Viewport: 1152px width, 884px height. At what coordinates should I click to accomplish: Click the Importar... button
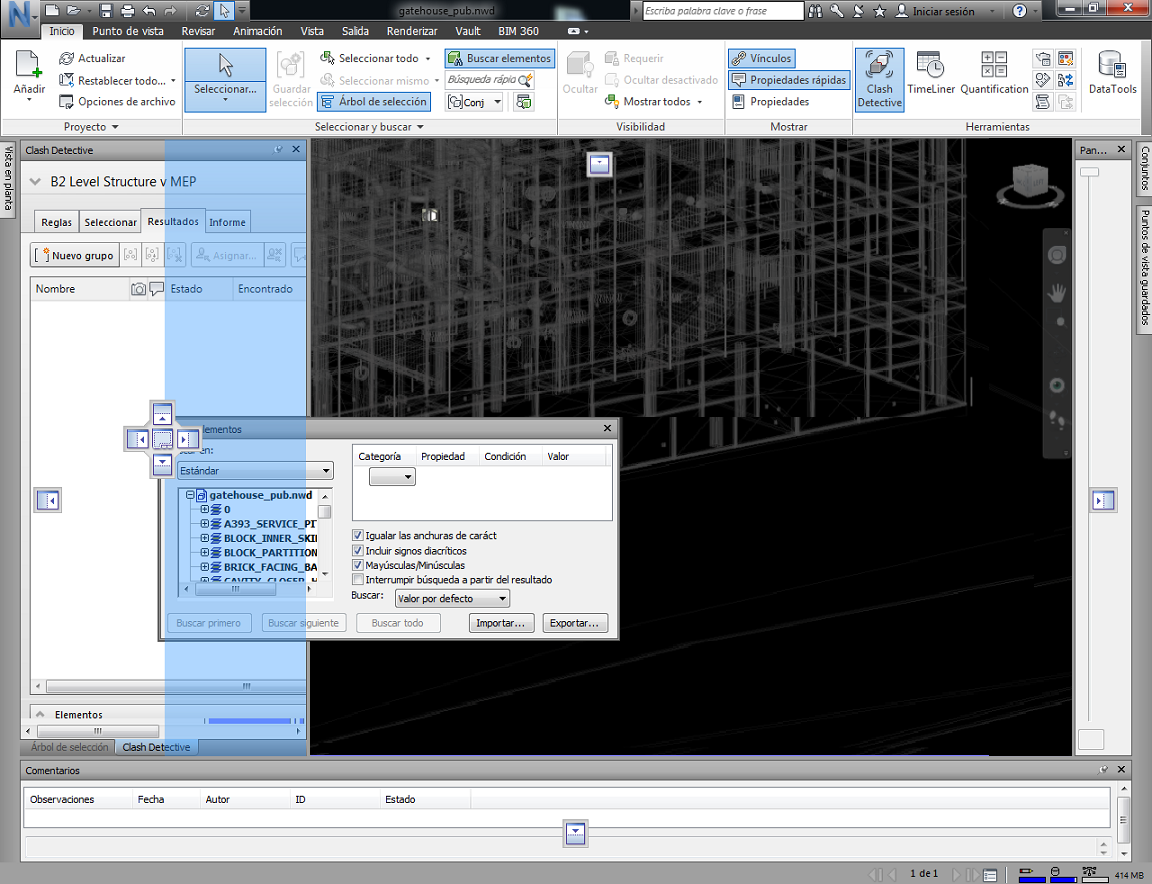501,623
